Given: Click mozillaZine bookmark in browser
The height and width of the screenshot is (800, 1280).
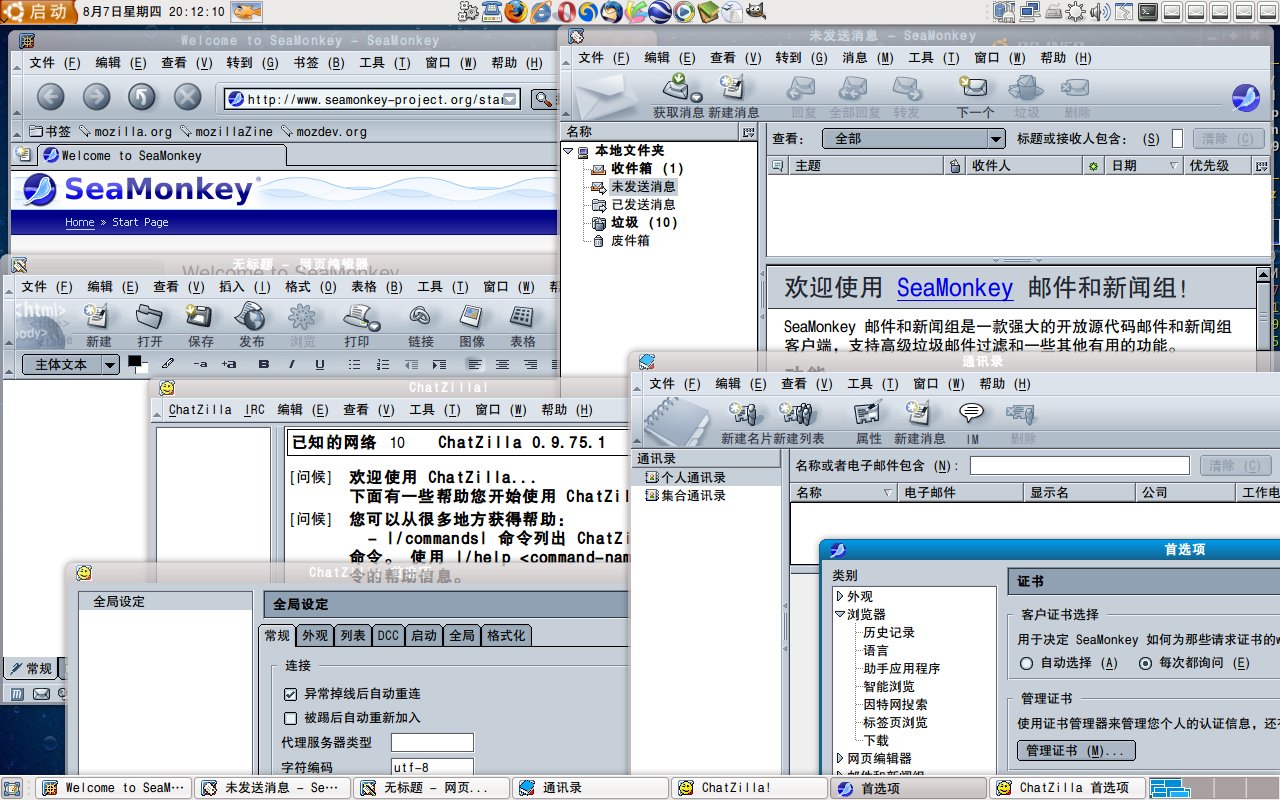Looking at the screenshot, I should tap(227, 131).
